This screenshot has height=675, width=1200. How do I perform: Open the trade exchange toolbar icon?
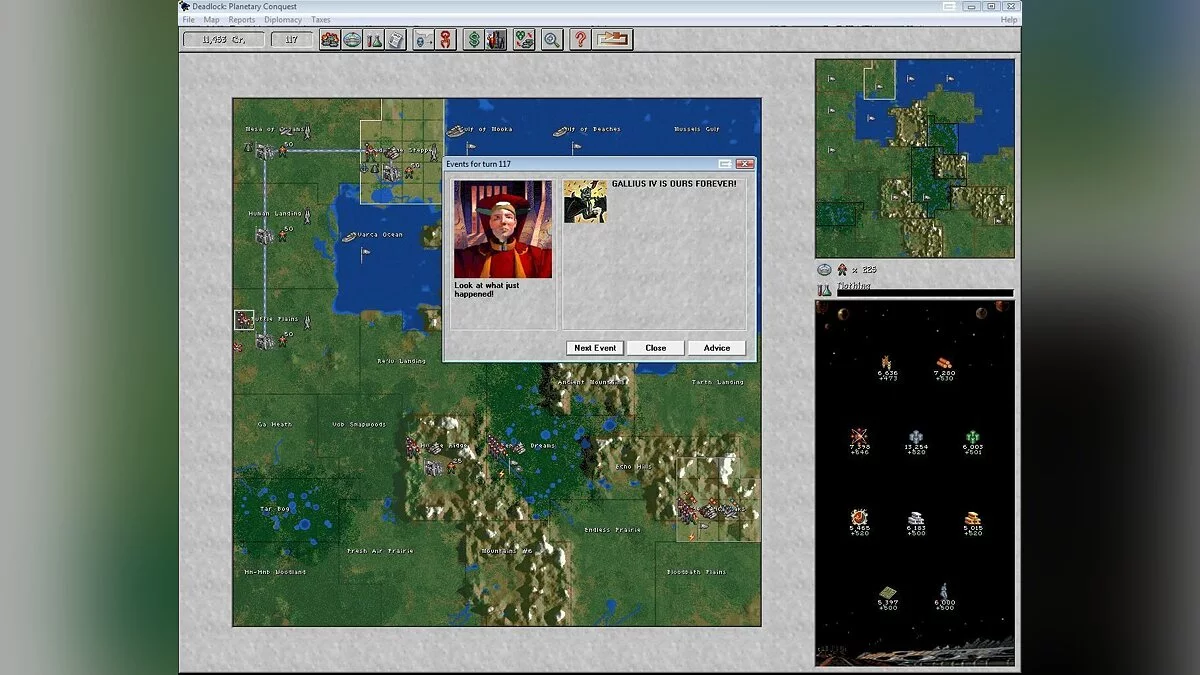(x=524, y=40)
